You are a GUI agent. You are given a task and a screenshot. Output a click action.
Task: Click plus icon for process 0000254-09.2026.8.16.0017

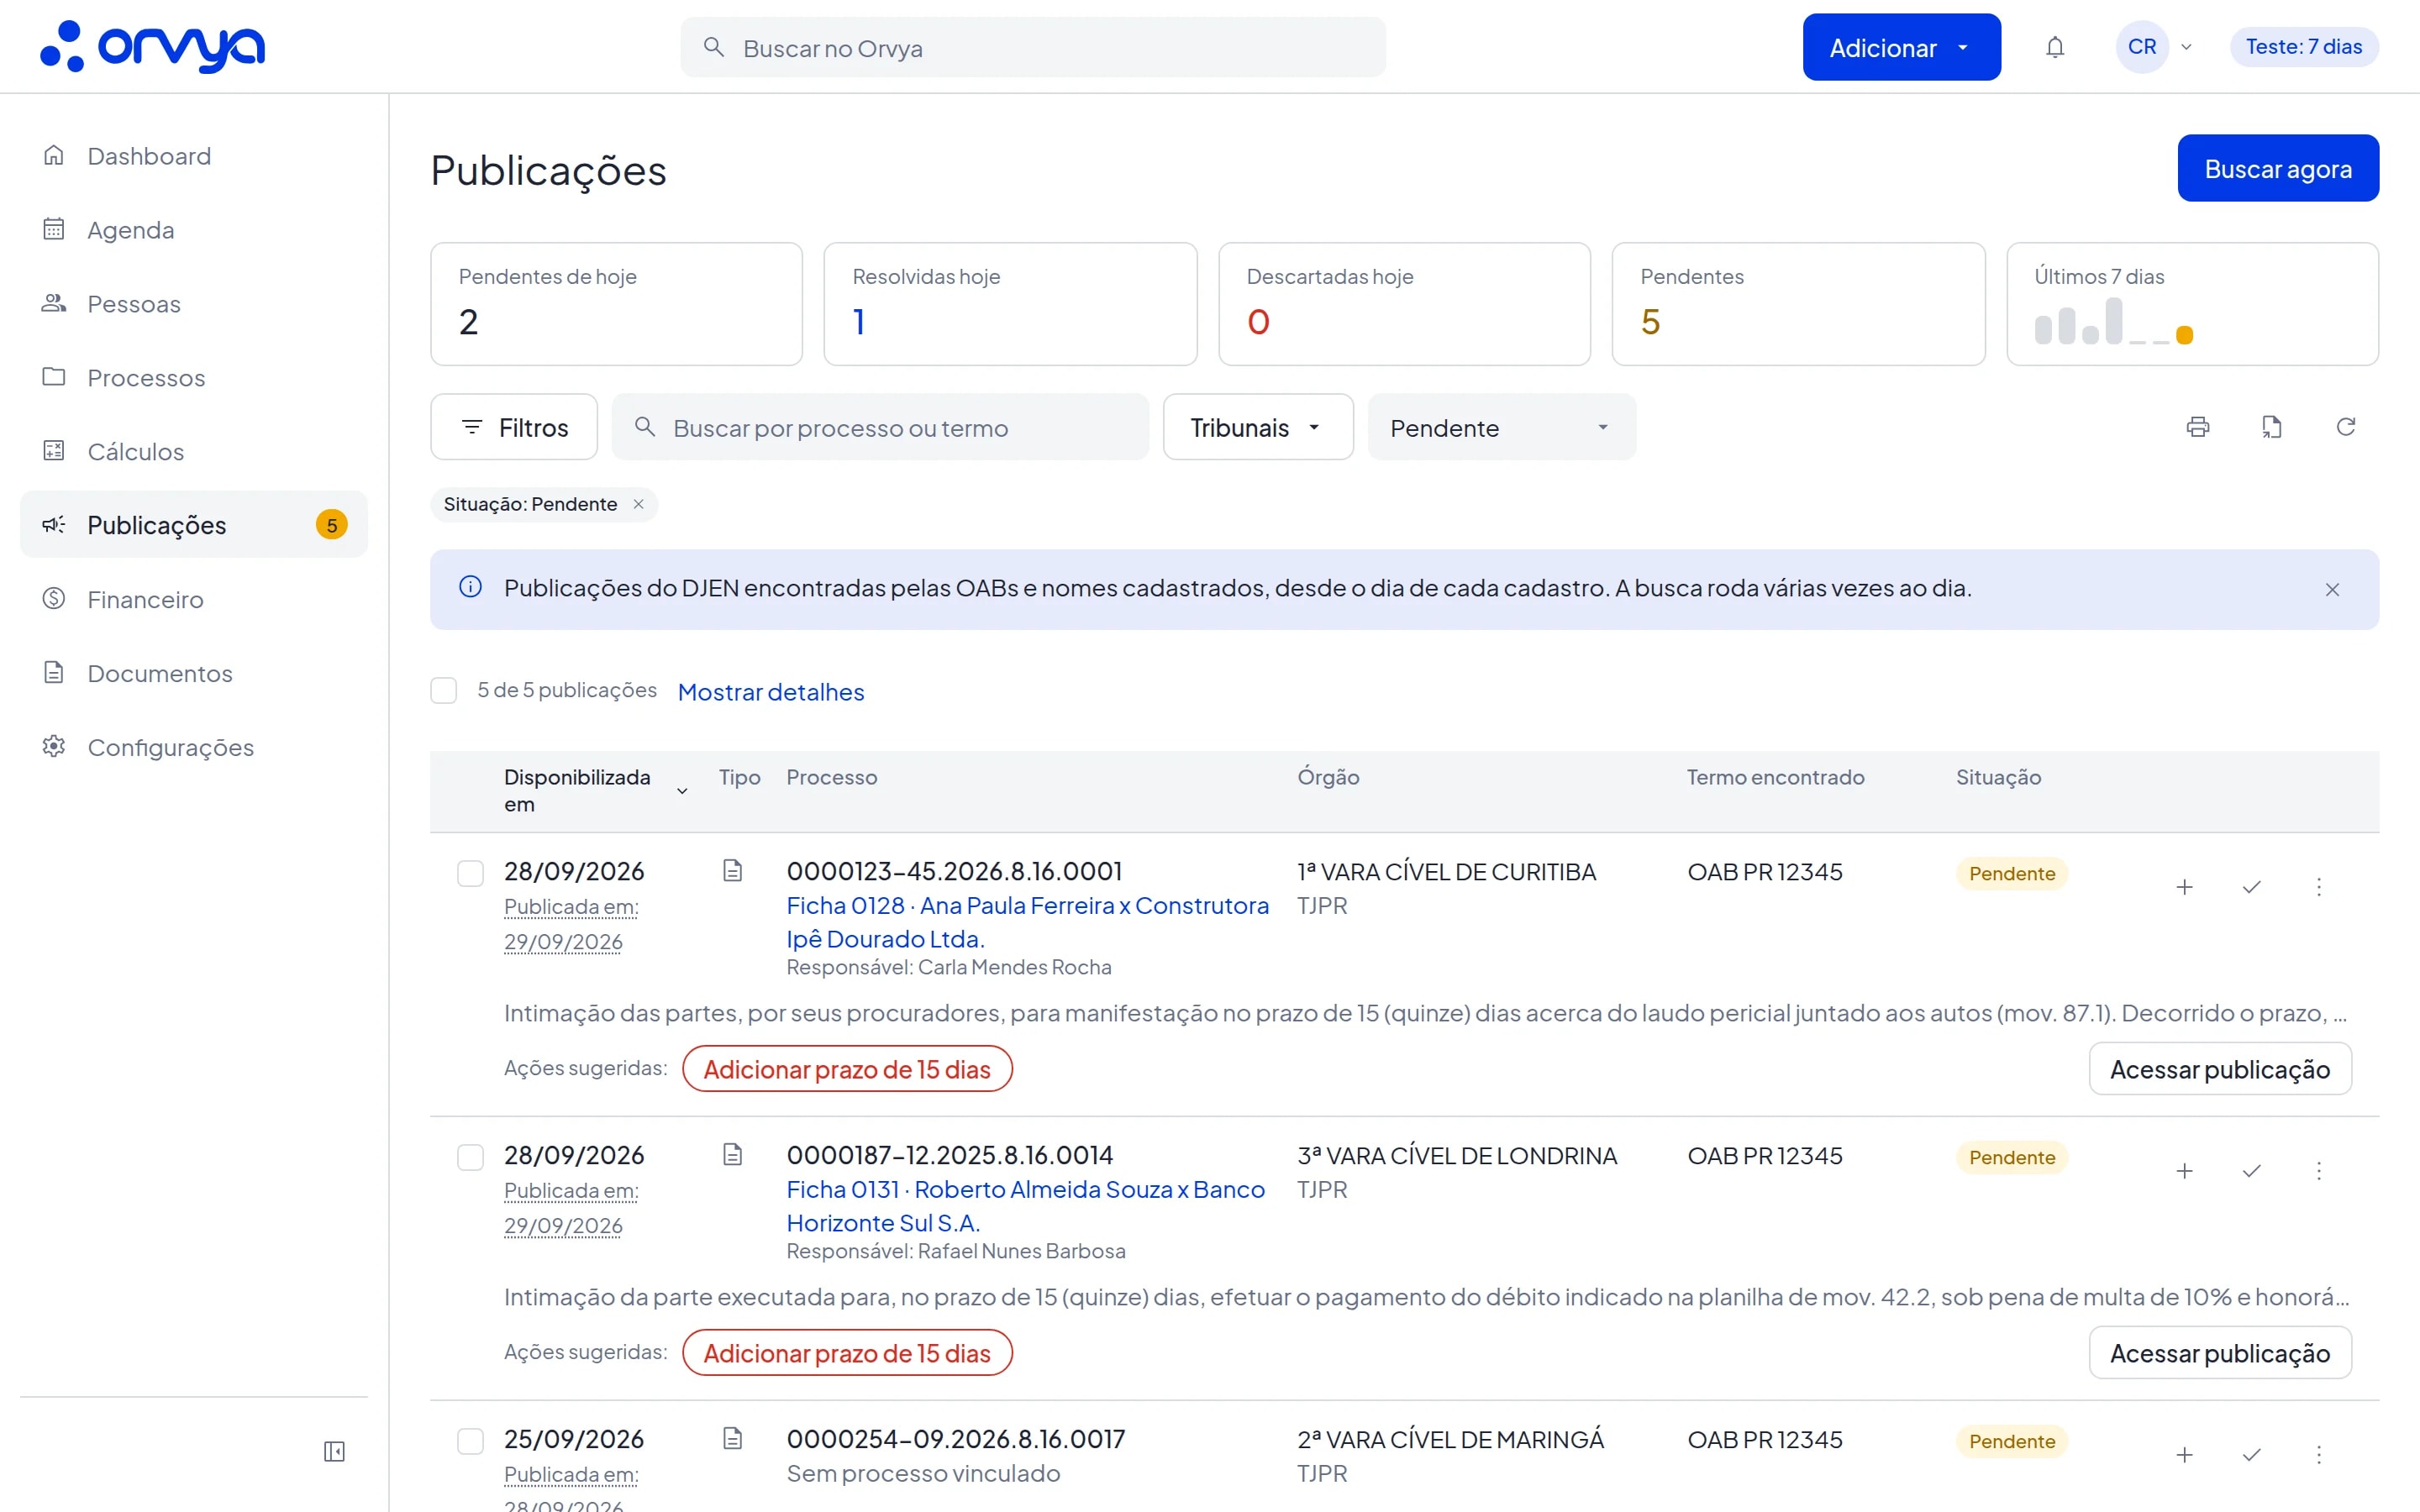[2185, 1455]
